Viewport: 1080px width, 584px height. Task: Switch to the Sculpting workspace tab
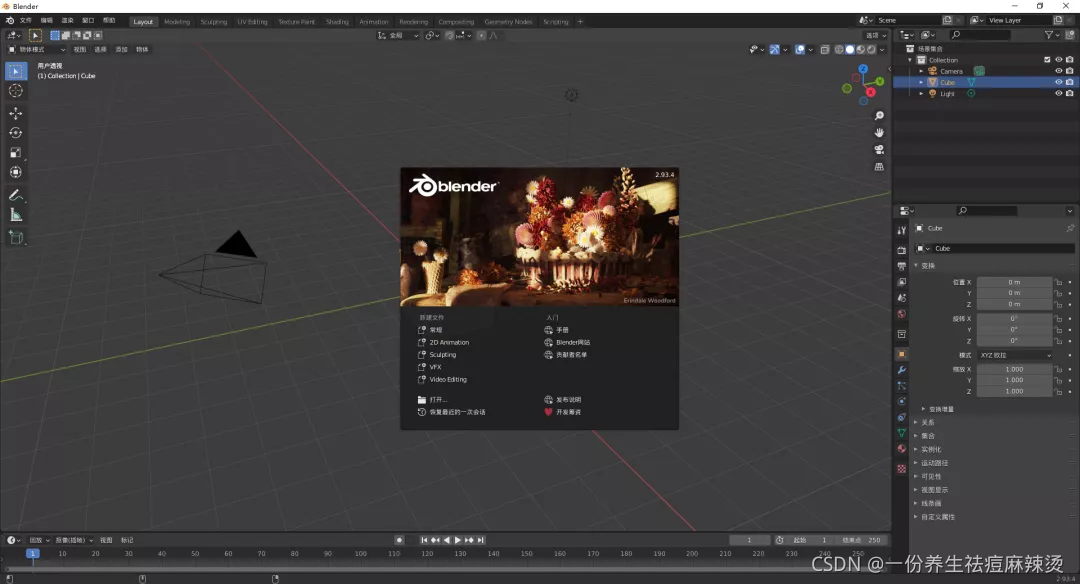coord(214,21)
